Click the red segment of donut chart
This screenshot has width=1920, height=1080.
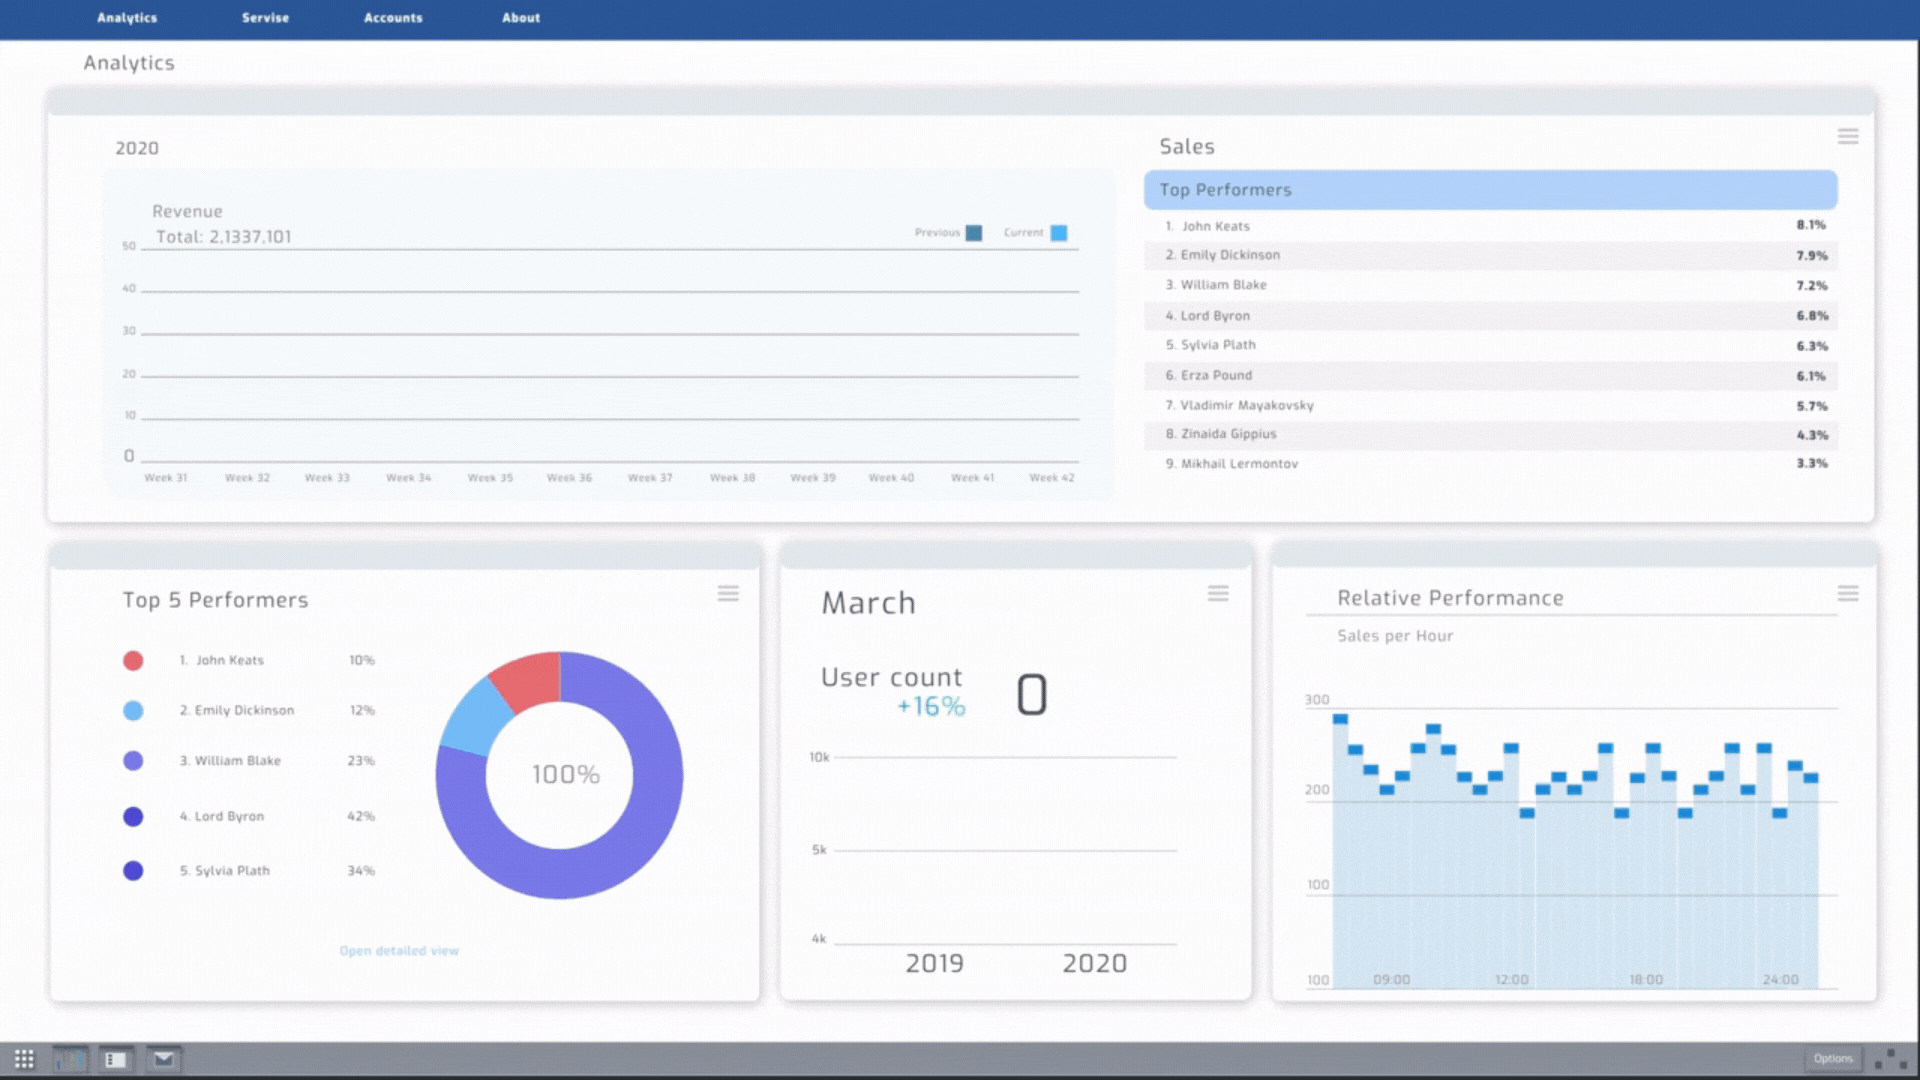click(x=528, y=680)
